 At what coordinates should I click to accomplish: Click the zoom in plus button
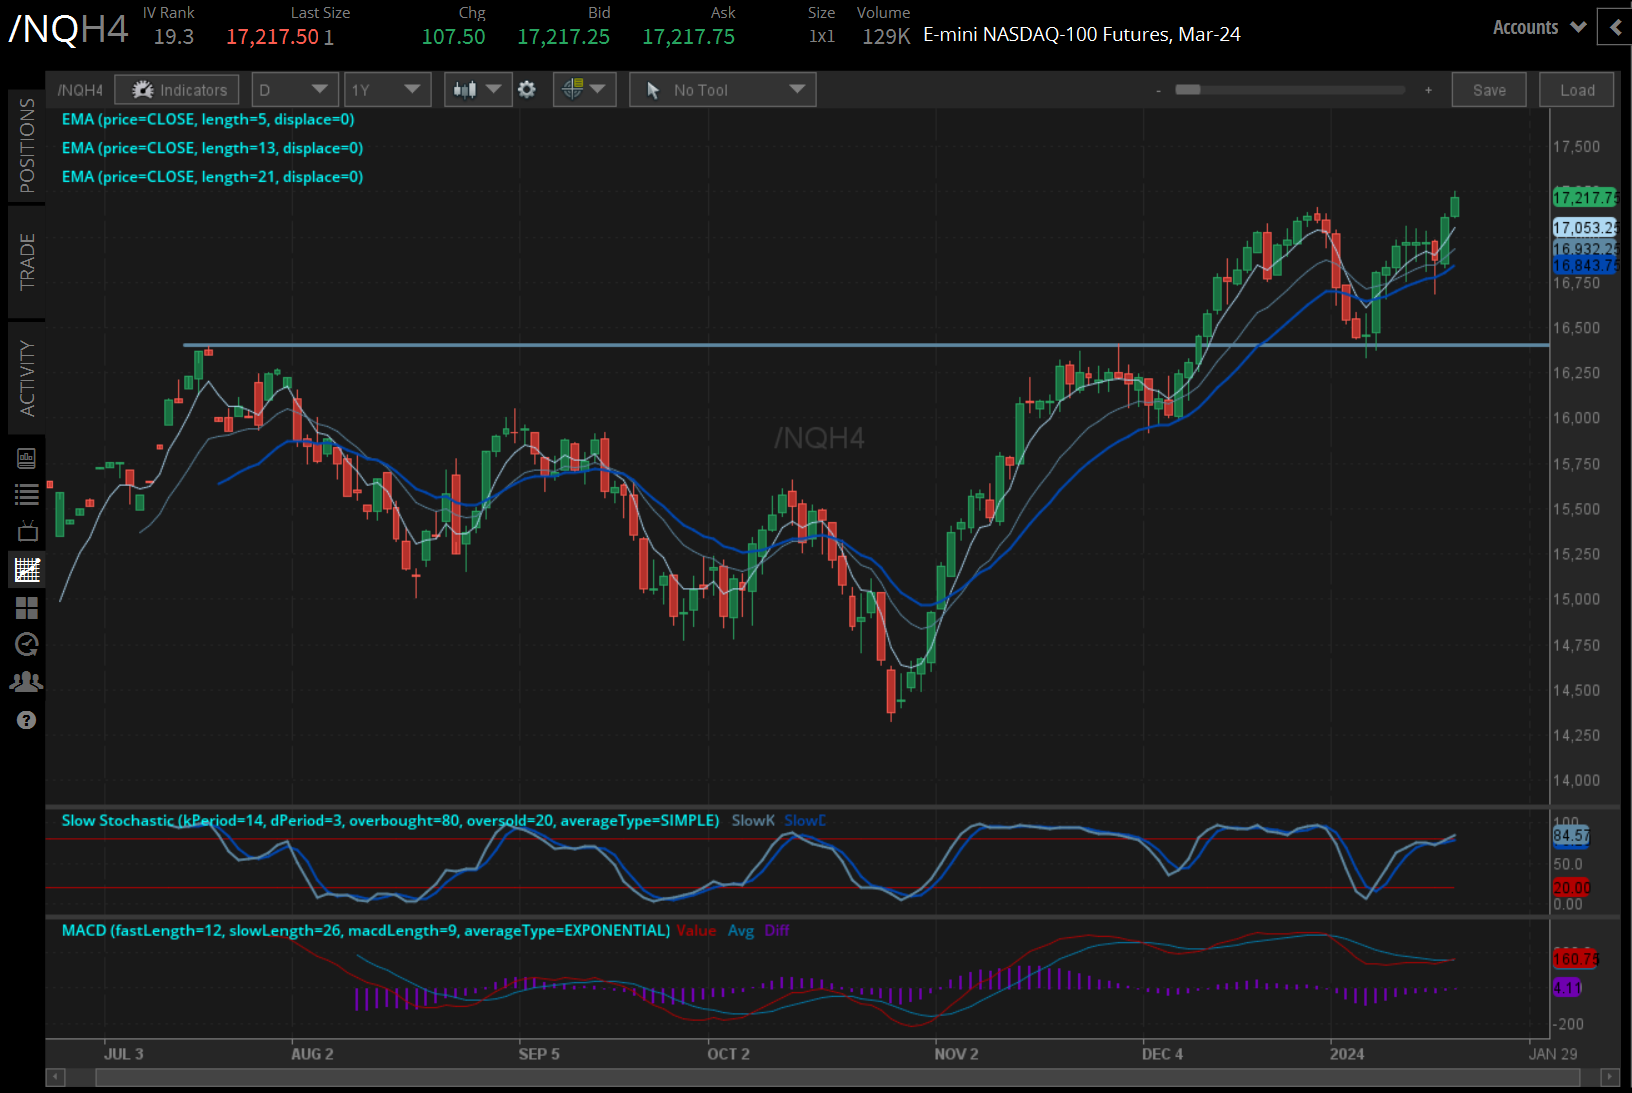pyautogui.click(x=1428, y=90)
